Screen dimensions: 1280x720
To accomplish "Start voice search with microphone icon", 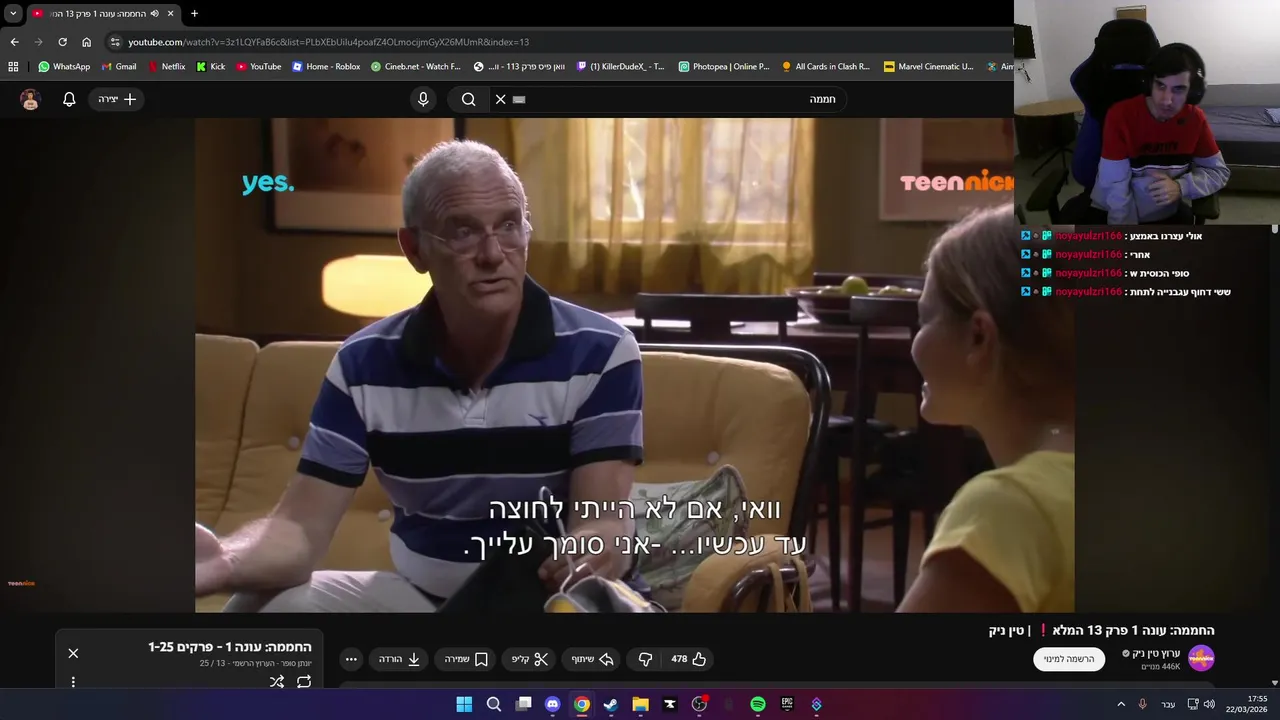I will [x=423, y=99].
